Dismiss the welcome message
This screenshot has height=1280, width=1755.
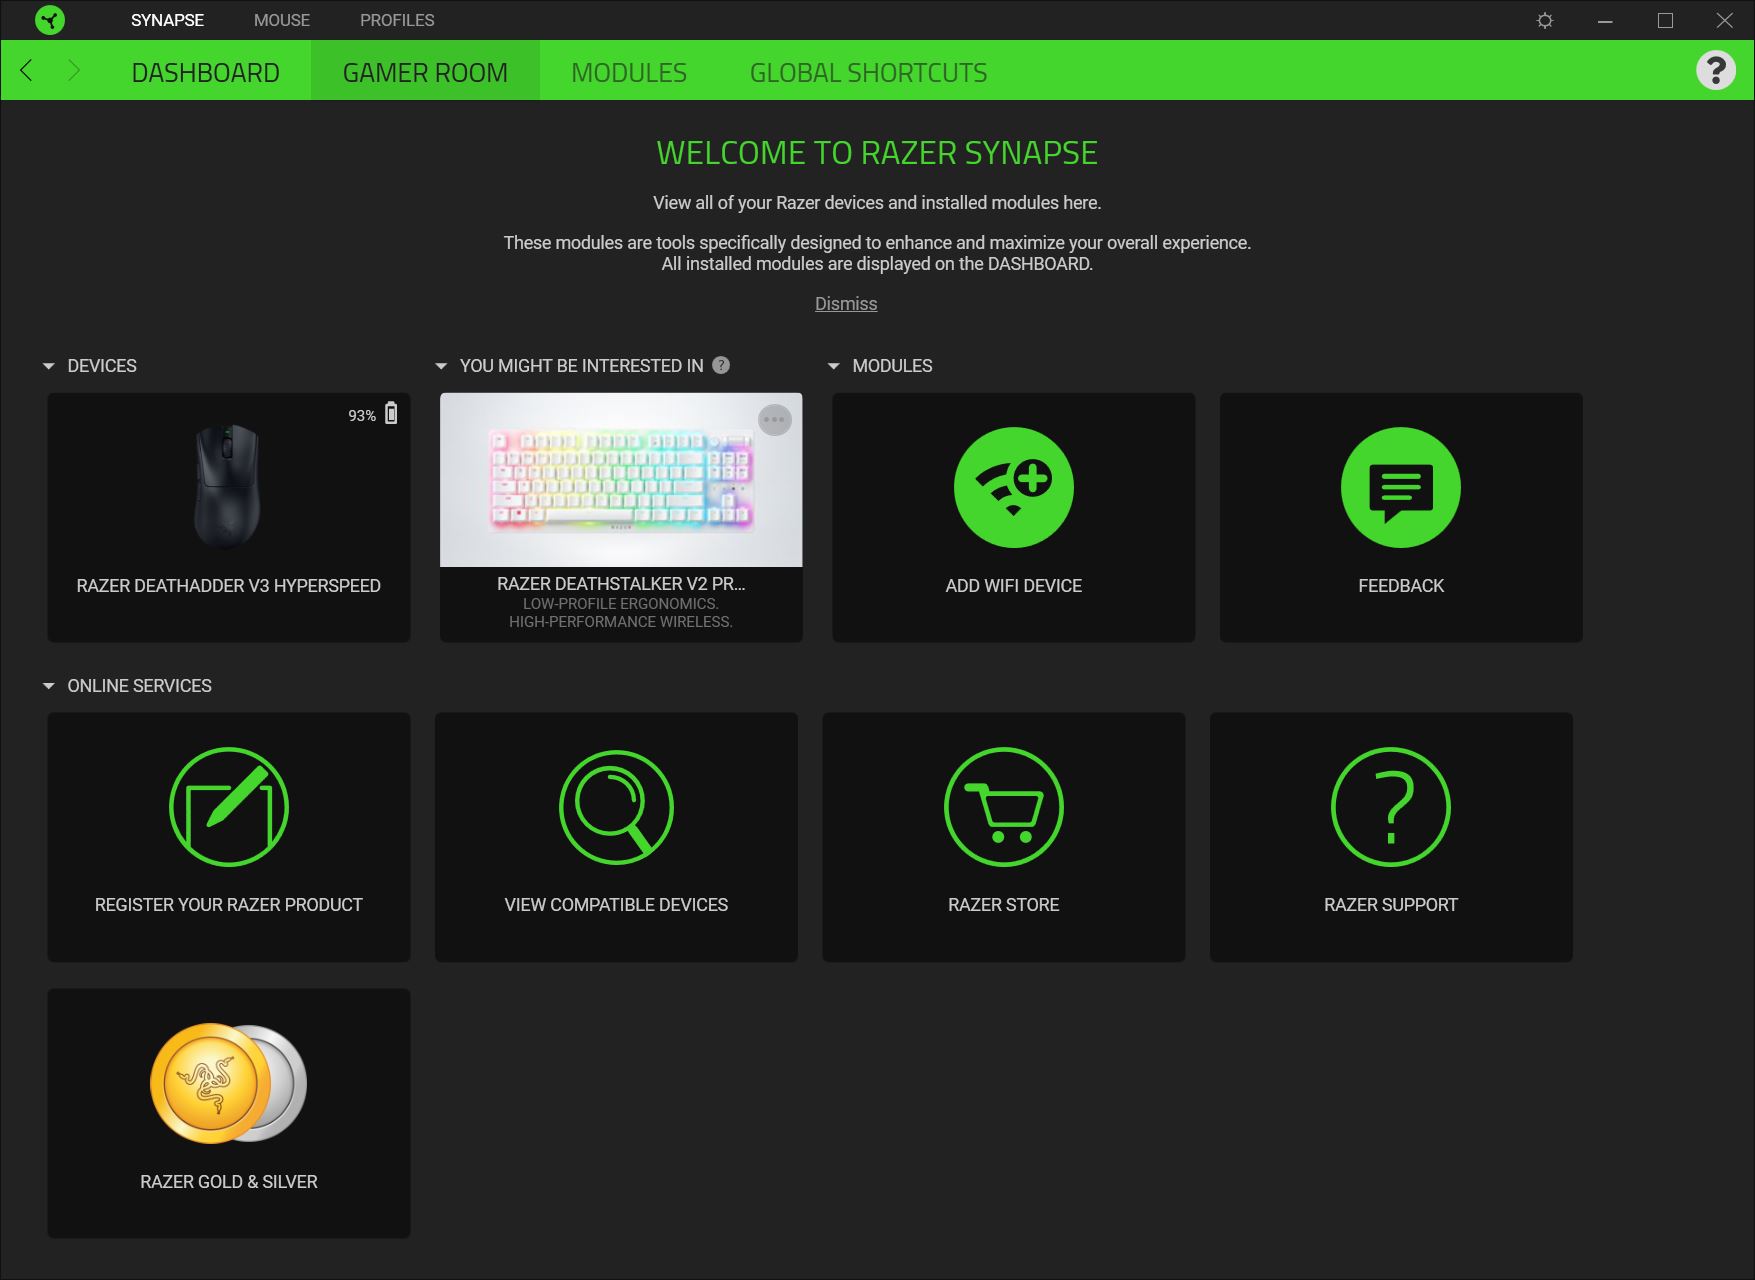click(x=846, y=304)
